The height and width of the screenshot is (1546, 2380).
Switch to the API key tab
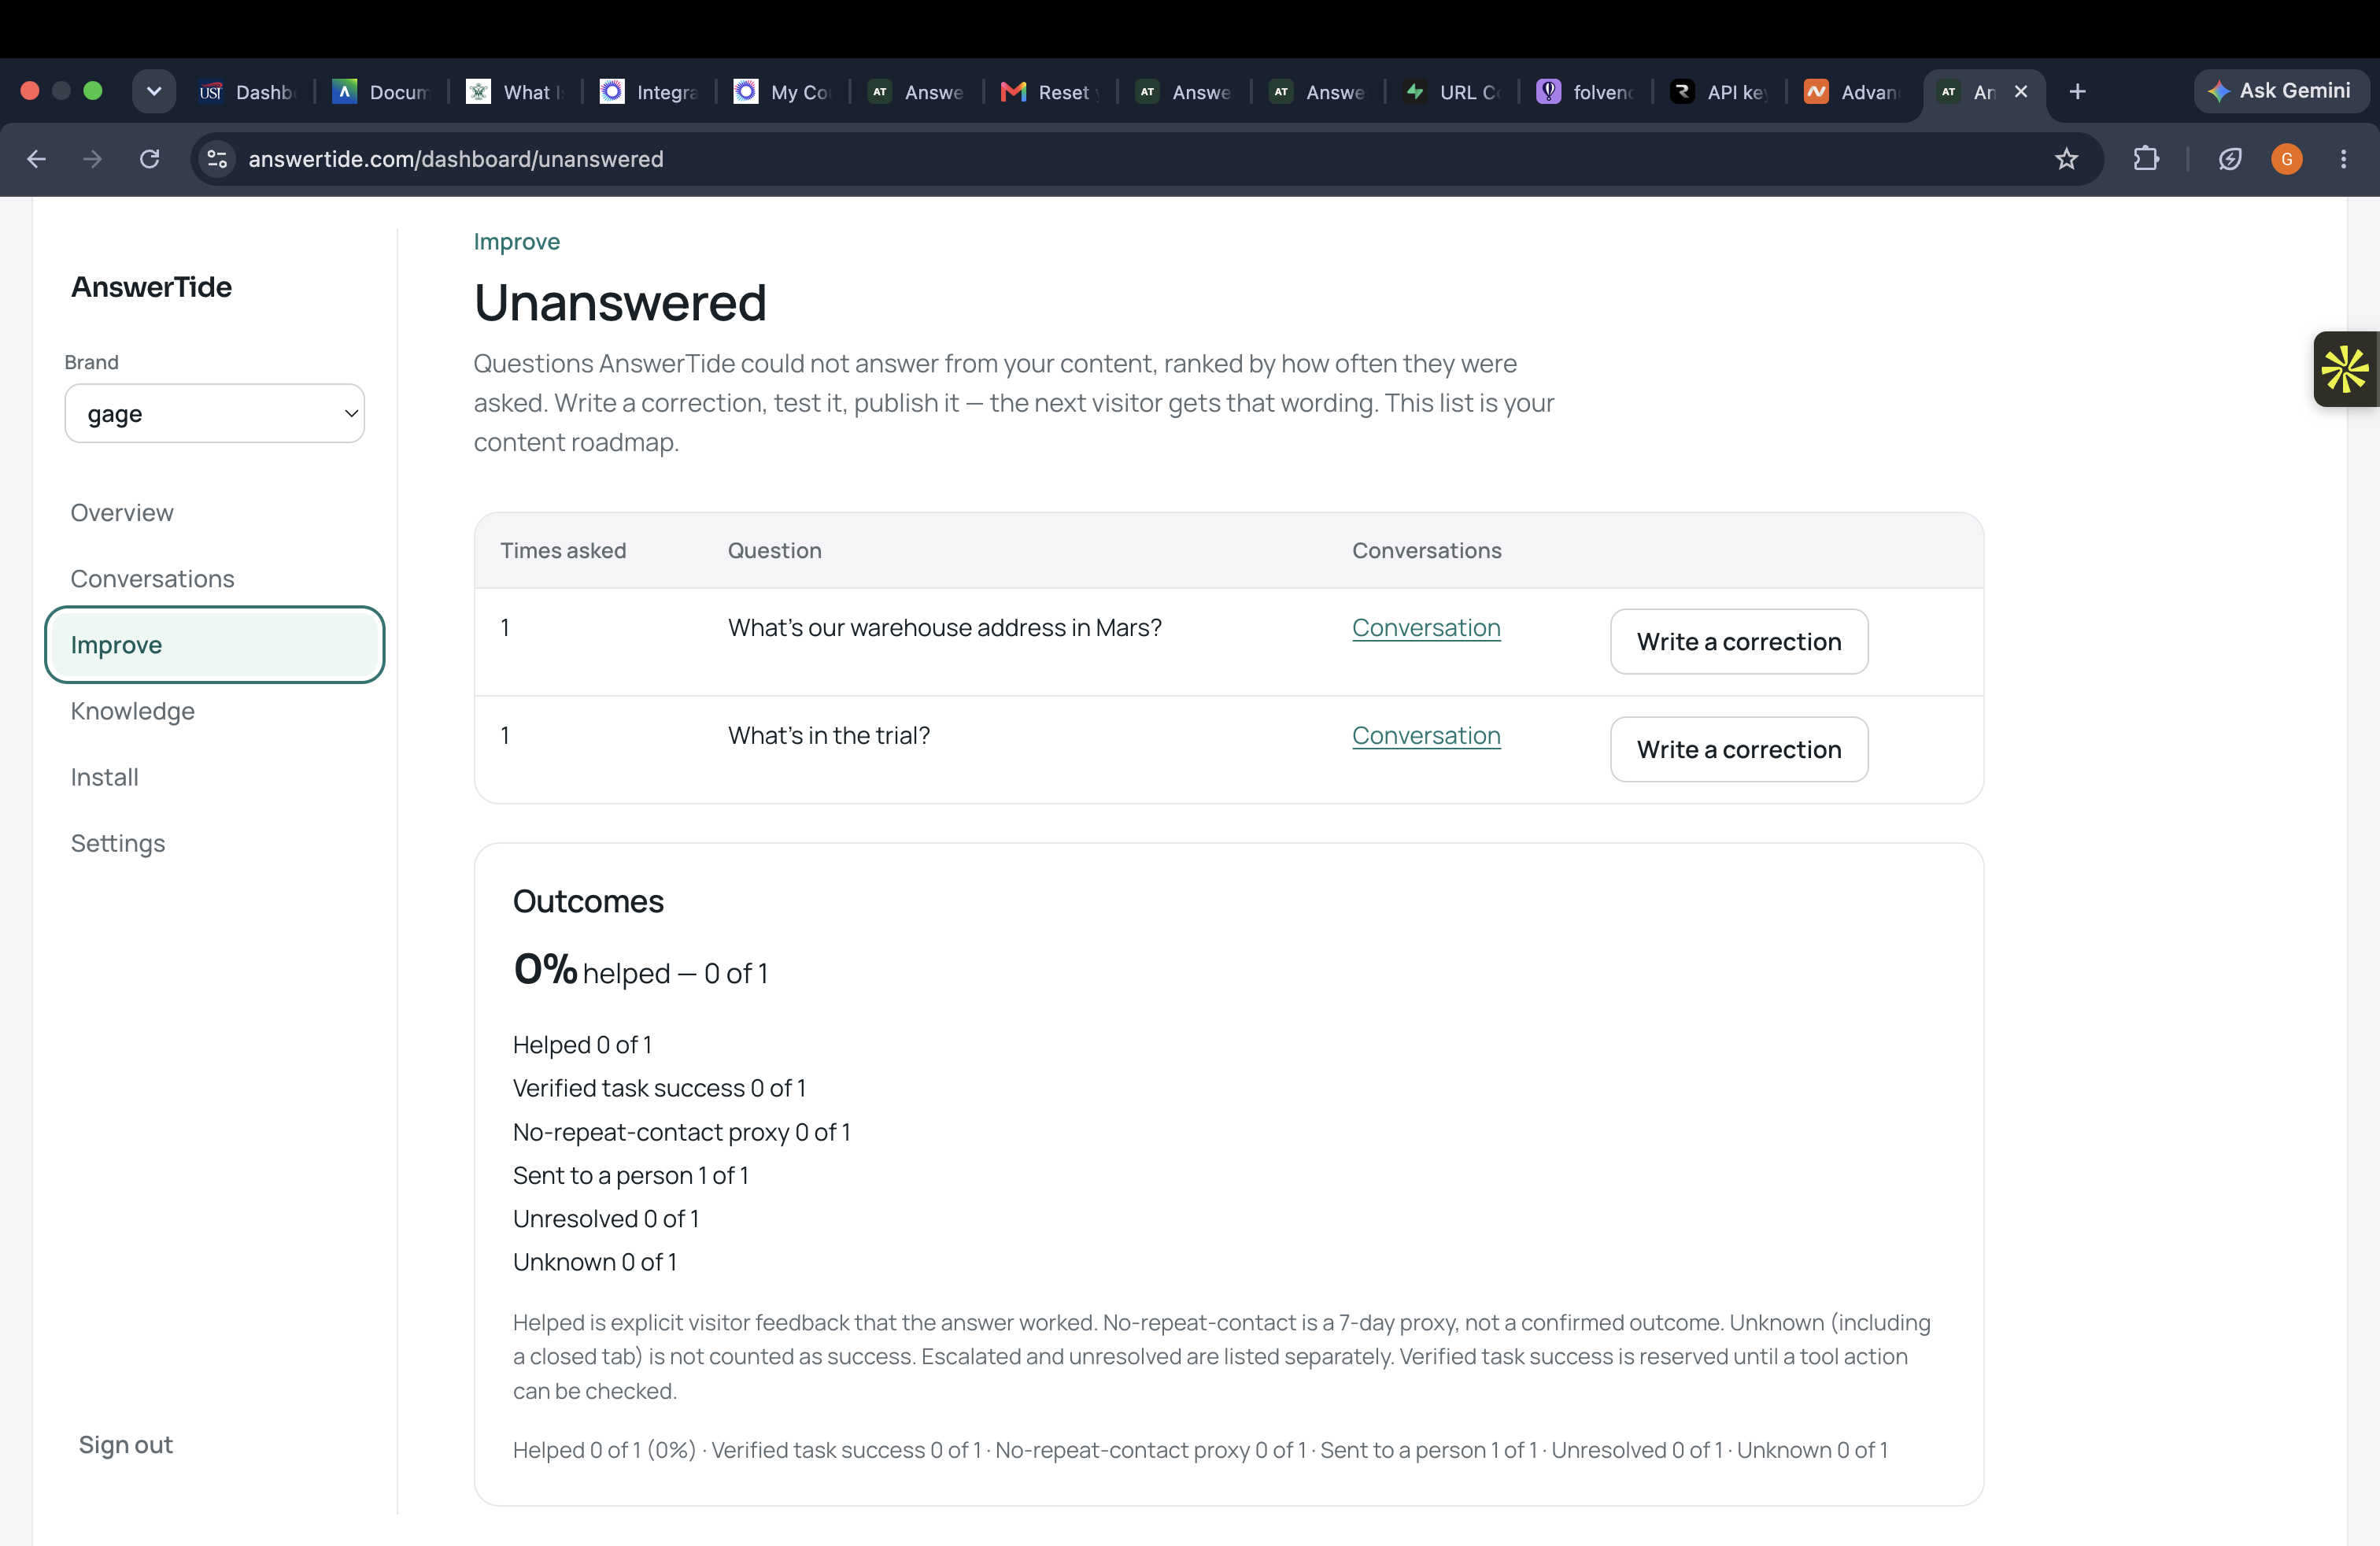1720,92
